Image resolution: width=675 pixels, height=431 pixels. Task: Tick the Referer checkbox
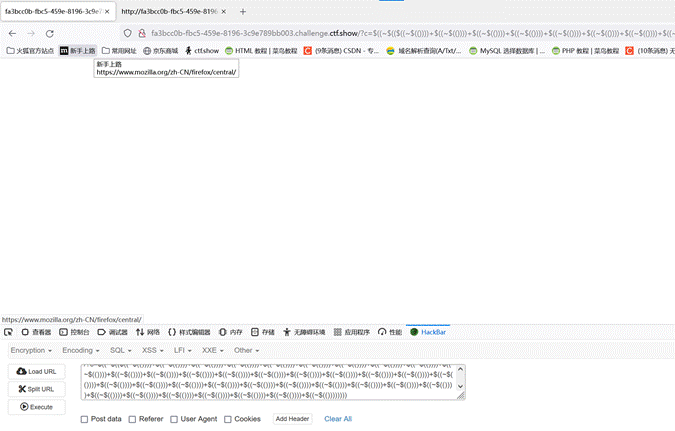click(x=133, y=419)
